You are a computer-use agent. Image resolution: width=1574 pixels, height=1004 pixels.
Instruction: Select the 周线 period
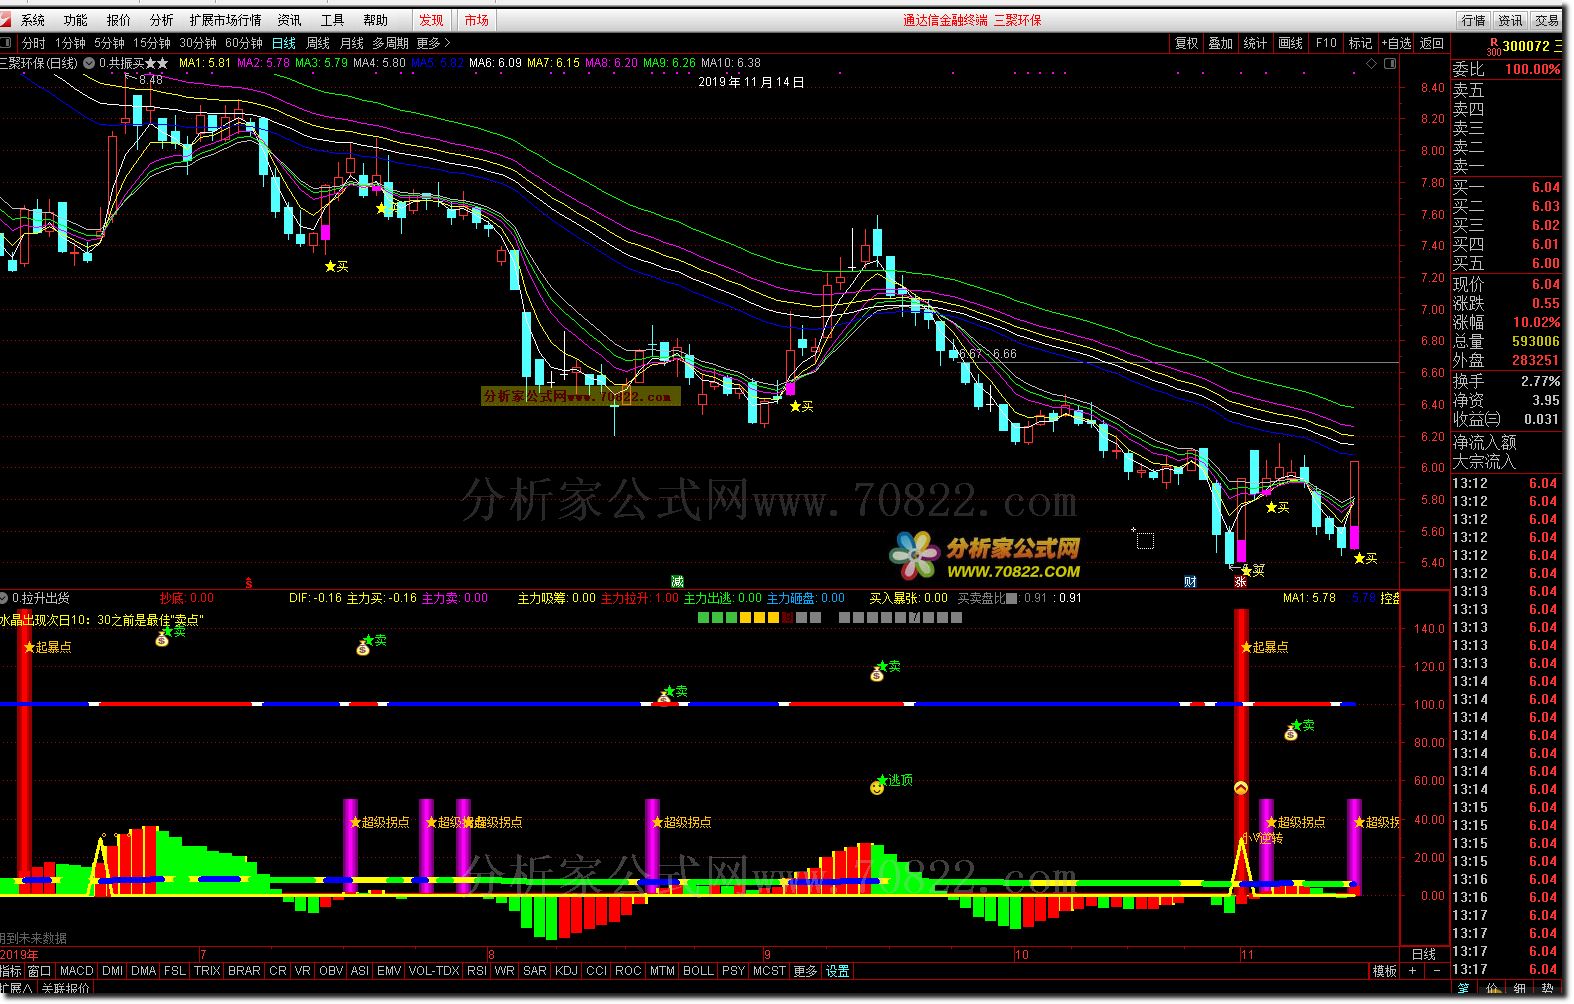tap(318, 43)
